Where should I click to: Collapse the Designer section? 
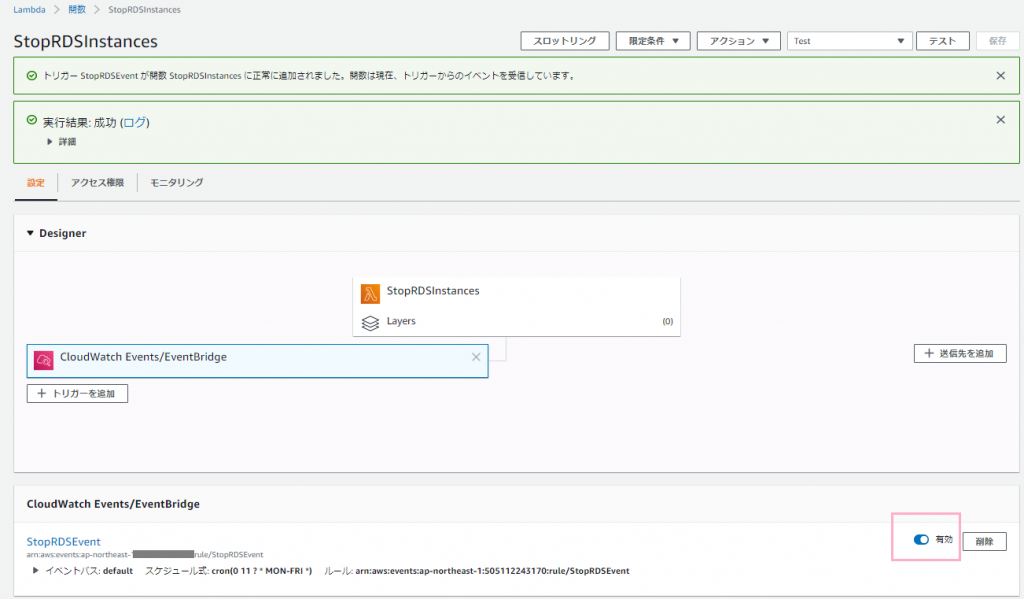[x=30, y=233]
